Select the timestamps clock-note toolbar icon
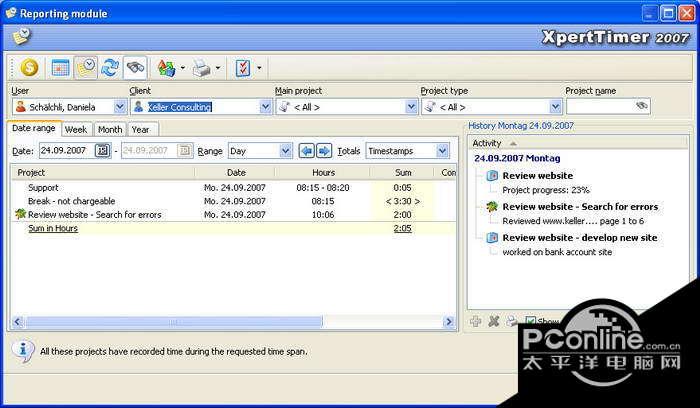Image resolution: width=700 pixels, height=408 pixels. [85, 68]
